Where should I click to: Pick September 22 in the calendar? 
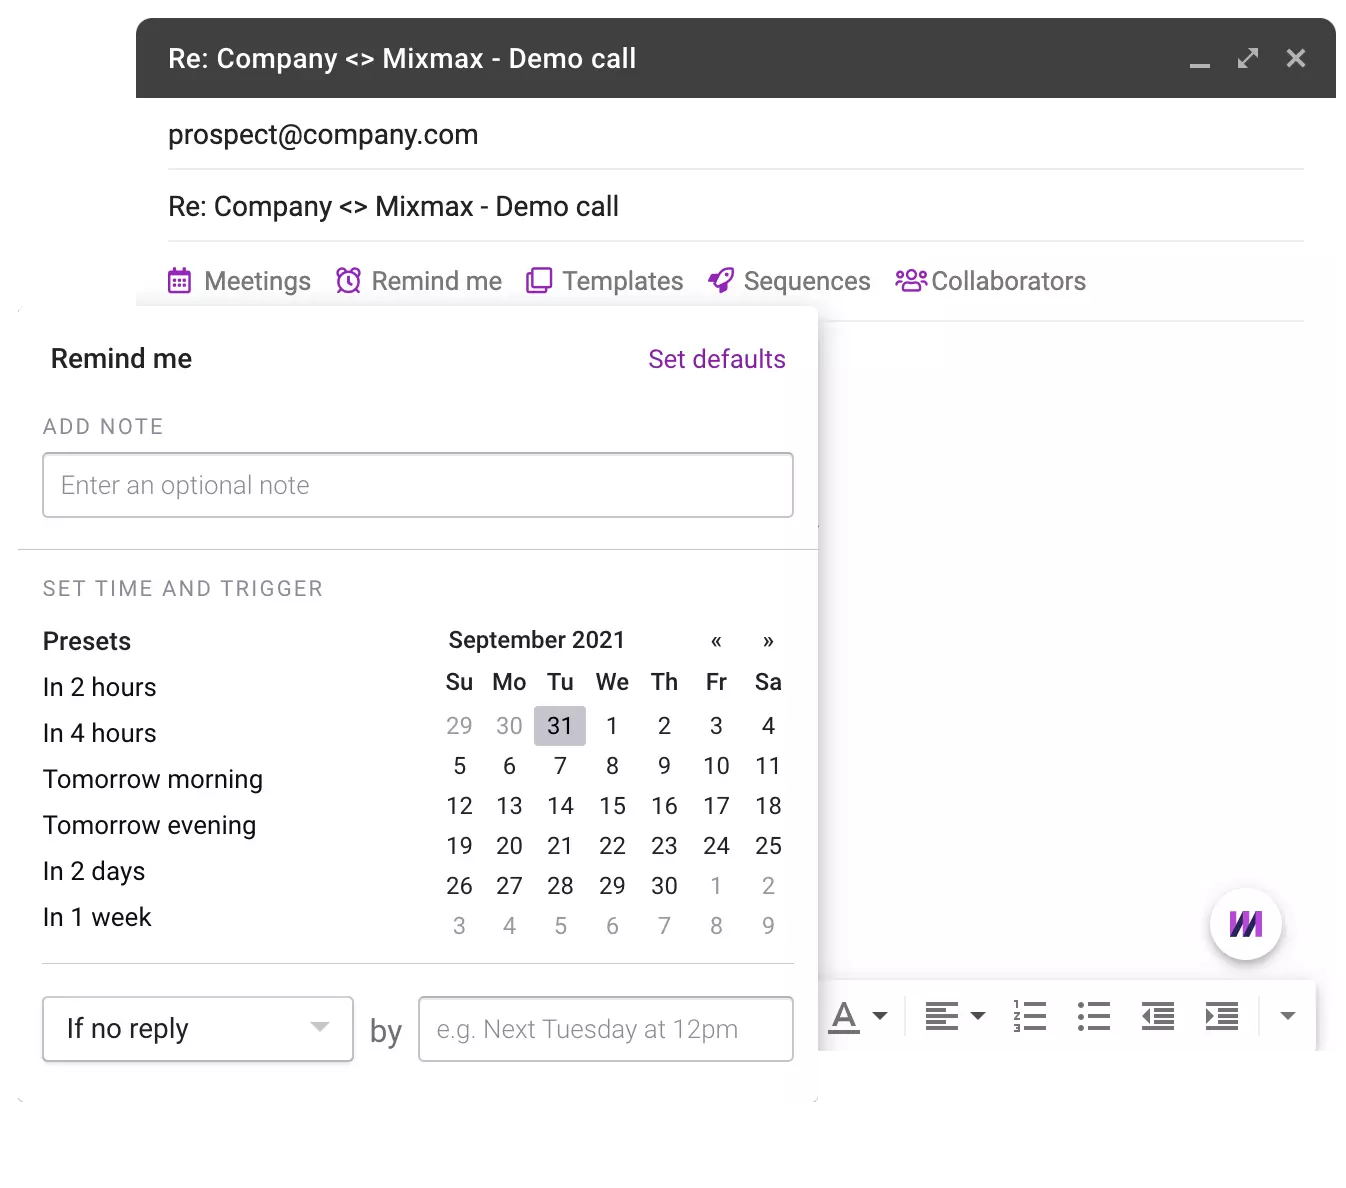pyautogui.click(x=612, y=846)
